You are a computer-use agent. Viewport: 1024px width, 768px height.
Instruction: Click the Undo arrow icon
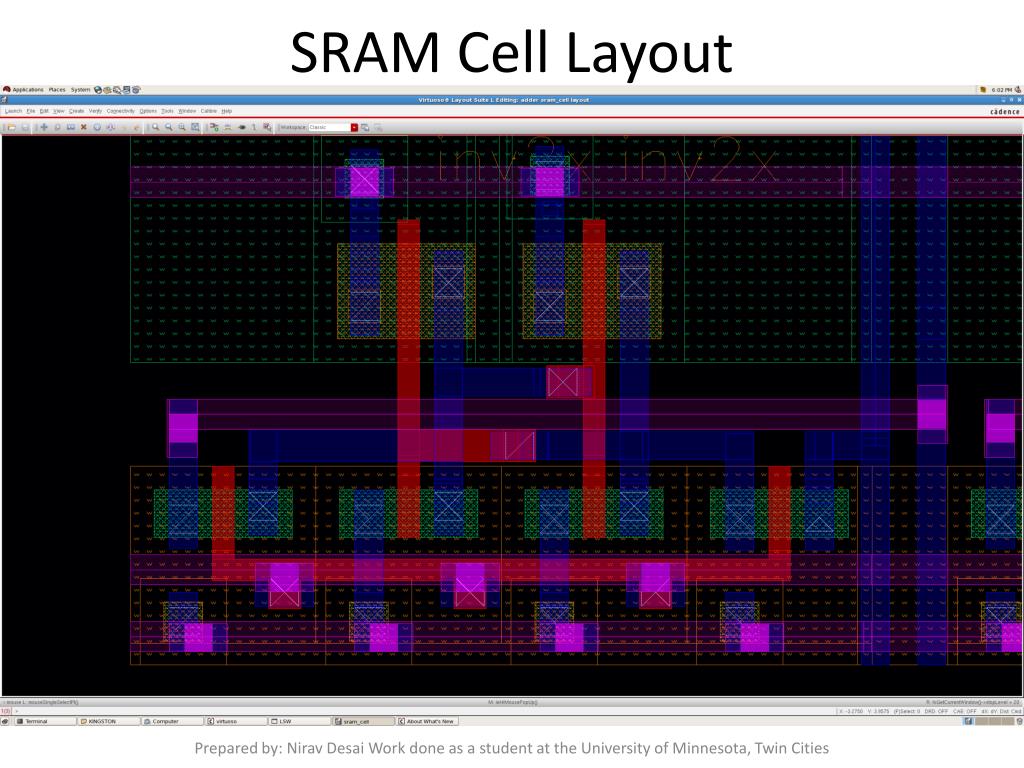point(123,127)
